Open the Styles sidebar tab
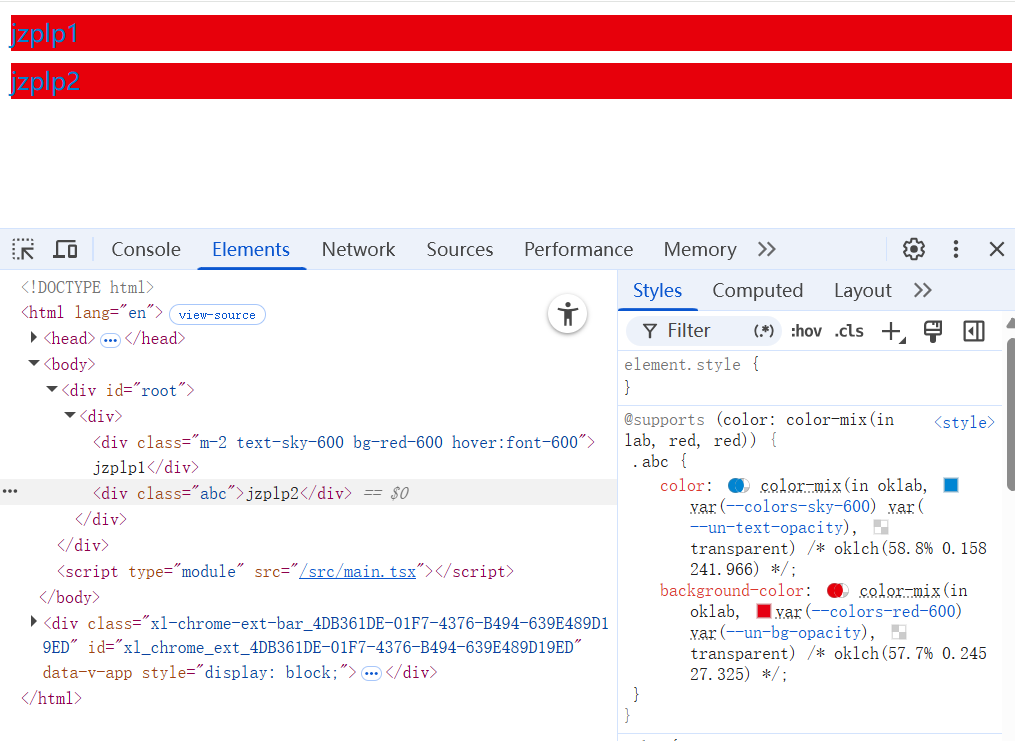 pyautogui.click(x=657, y=290)
